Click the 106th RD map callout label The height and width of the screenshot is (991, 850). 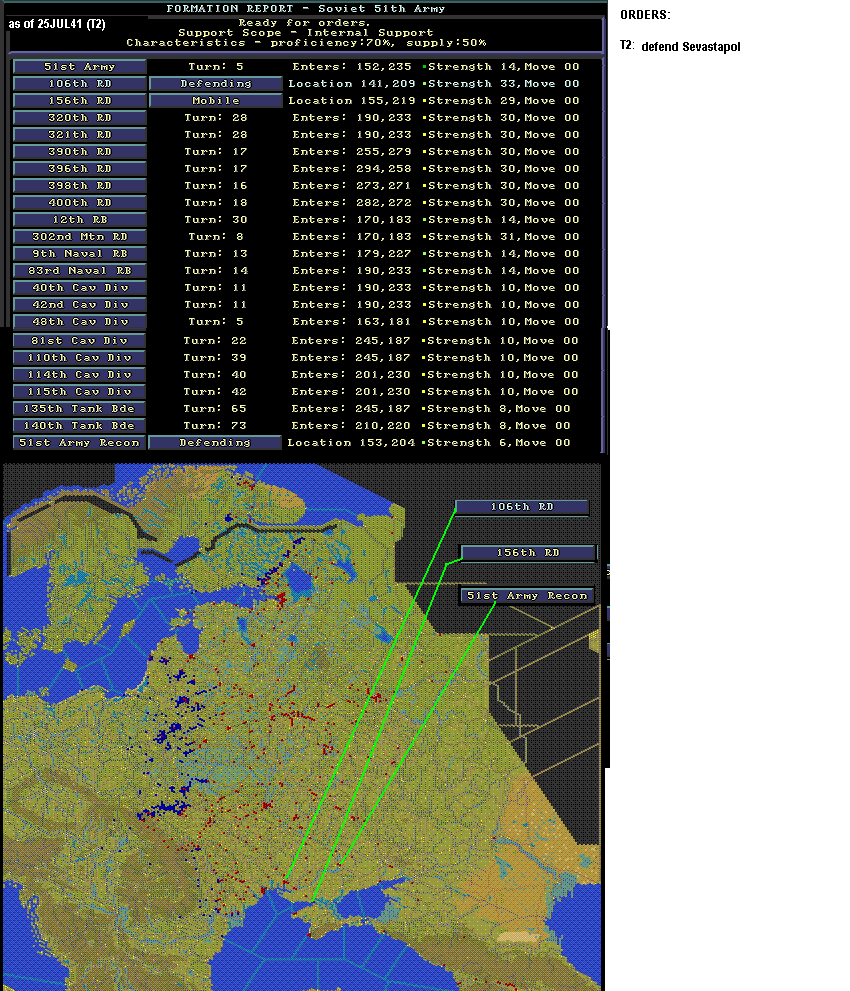(522, 507)
